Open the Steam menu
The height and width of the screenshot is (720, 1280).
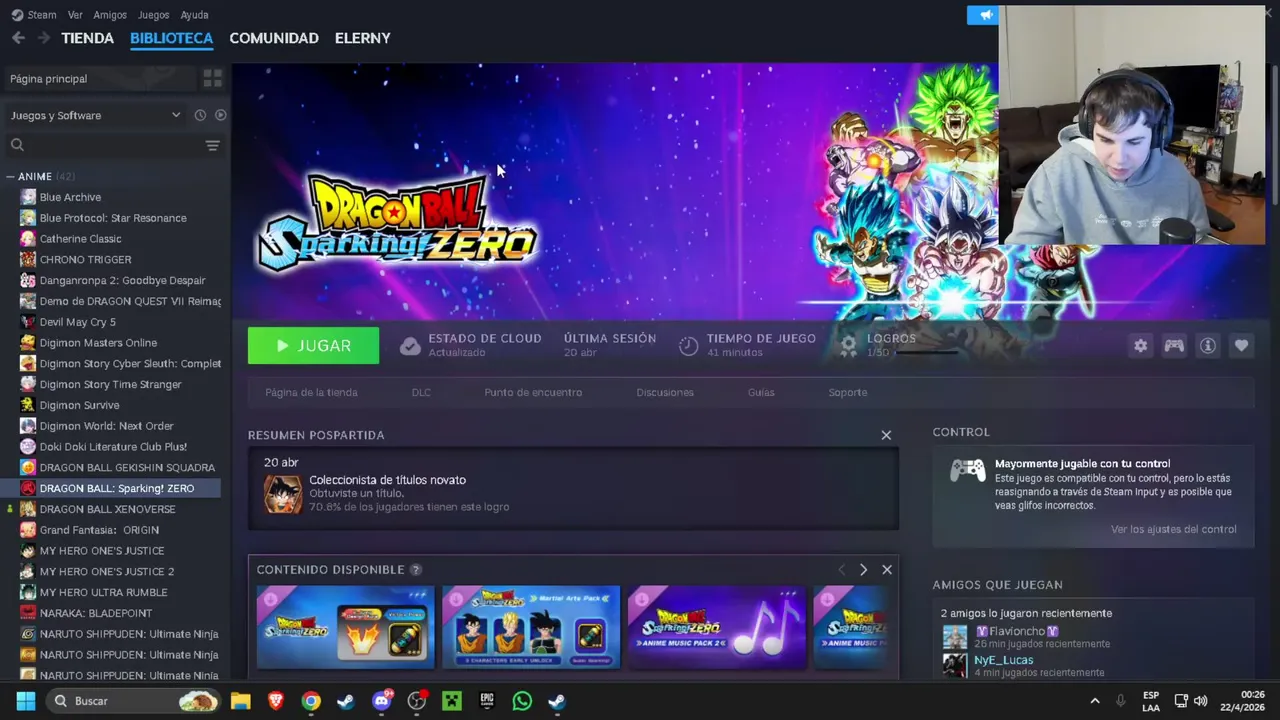tap(41, 15)
